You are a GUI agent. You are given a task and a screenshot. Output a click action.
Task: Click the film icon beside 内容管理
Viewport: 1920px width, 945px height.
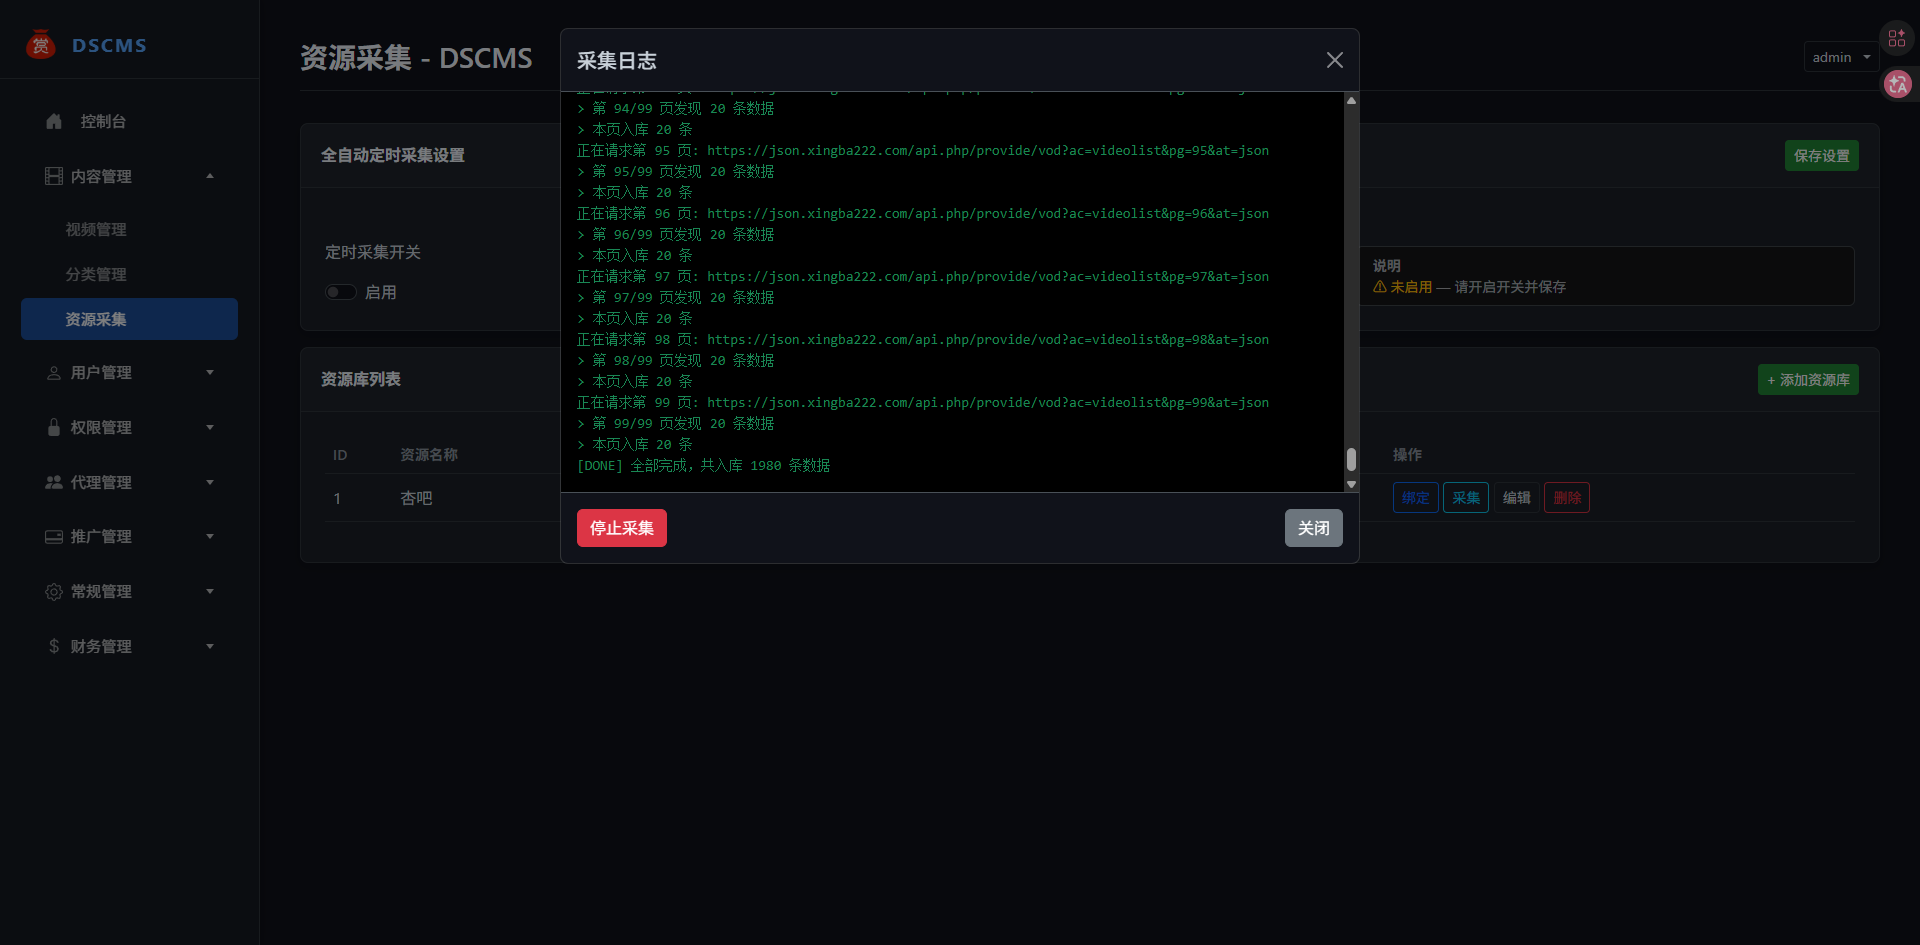[x=54, y=176]
